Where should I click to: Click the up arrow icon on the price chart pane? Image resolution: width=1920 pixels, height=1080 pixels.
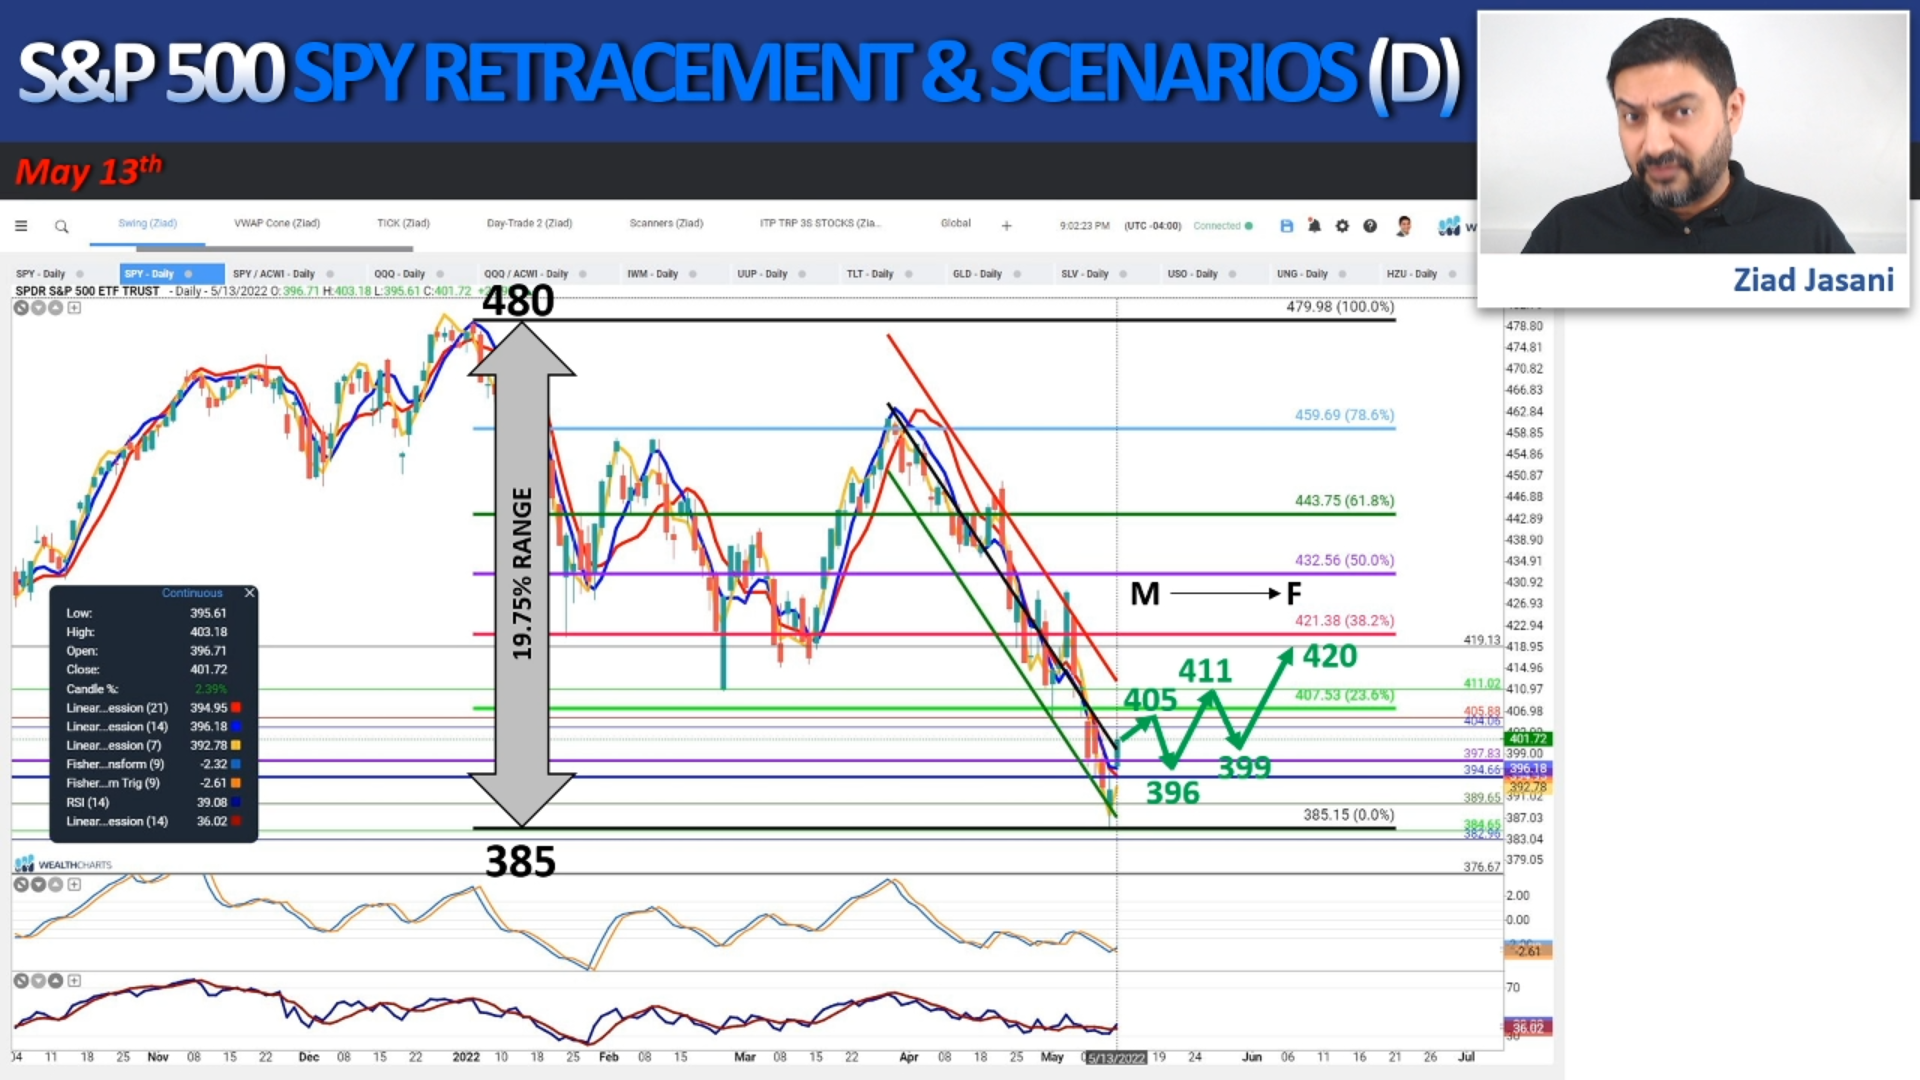(x=56, y=308)
